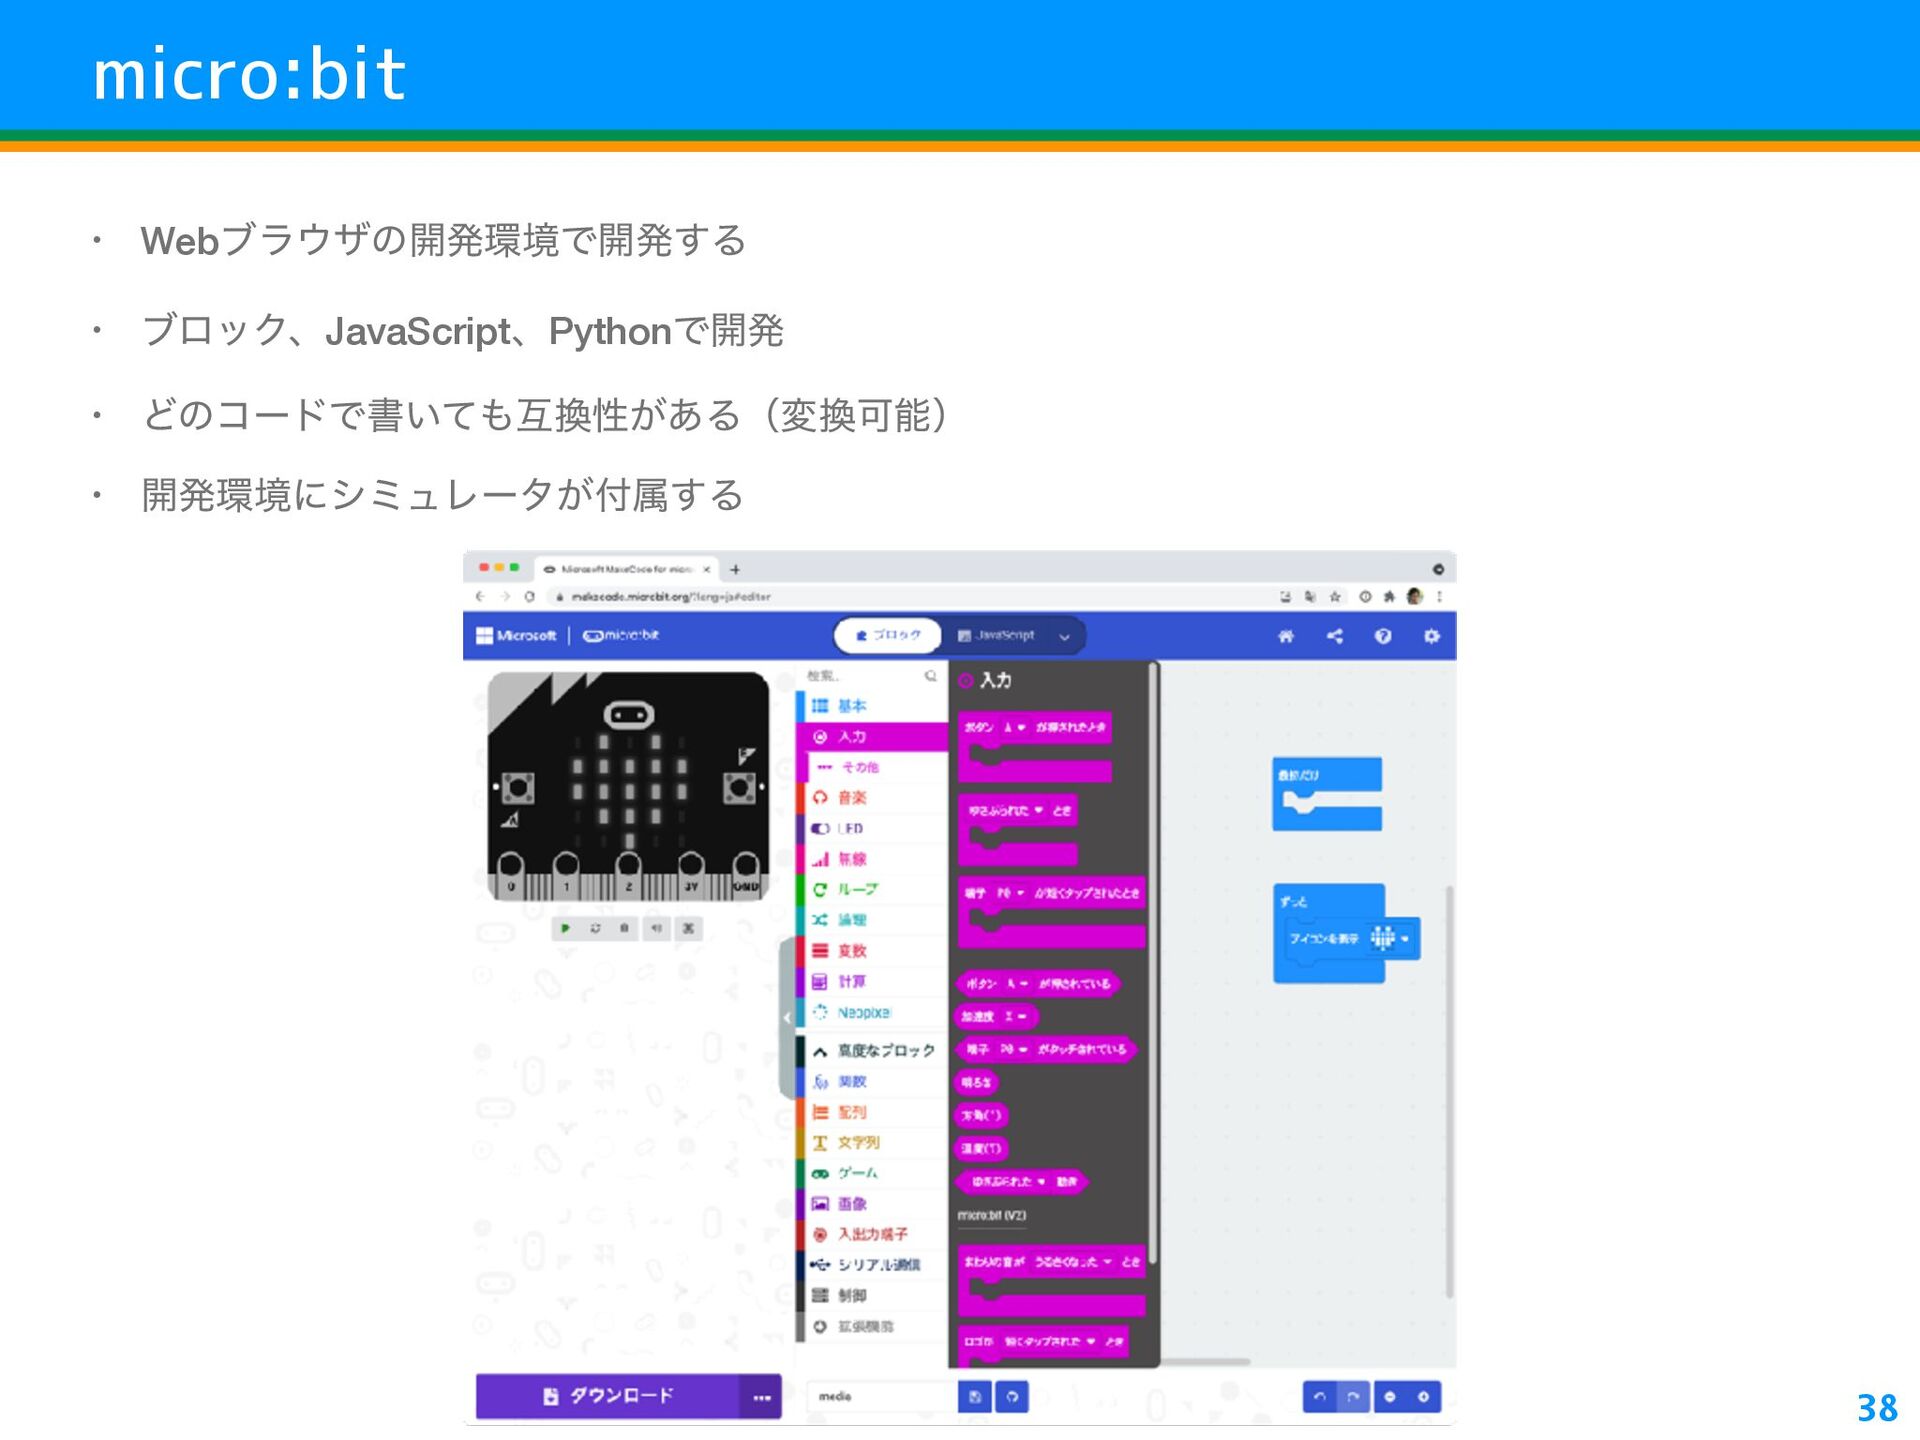Select the 入力 block category
The height and width of the screenshot is (1440, 1920).
point(873,737)
